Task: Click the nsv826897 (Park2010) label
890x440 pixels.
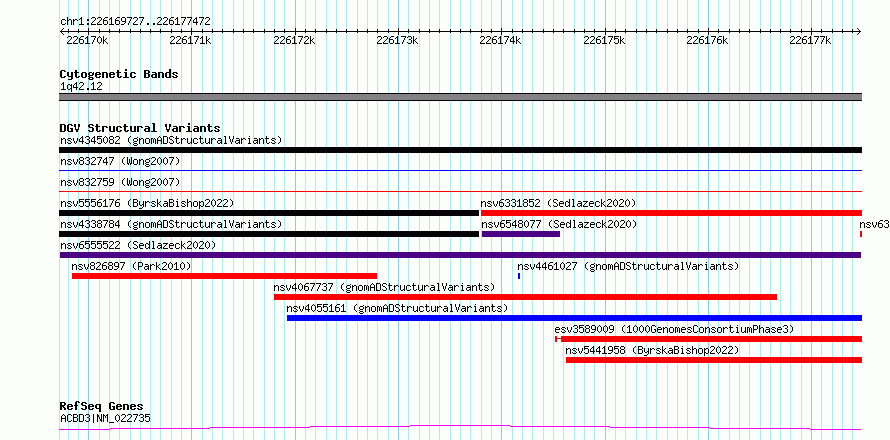Action: pyautogui.click(x=131, y=266)
